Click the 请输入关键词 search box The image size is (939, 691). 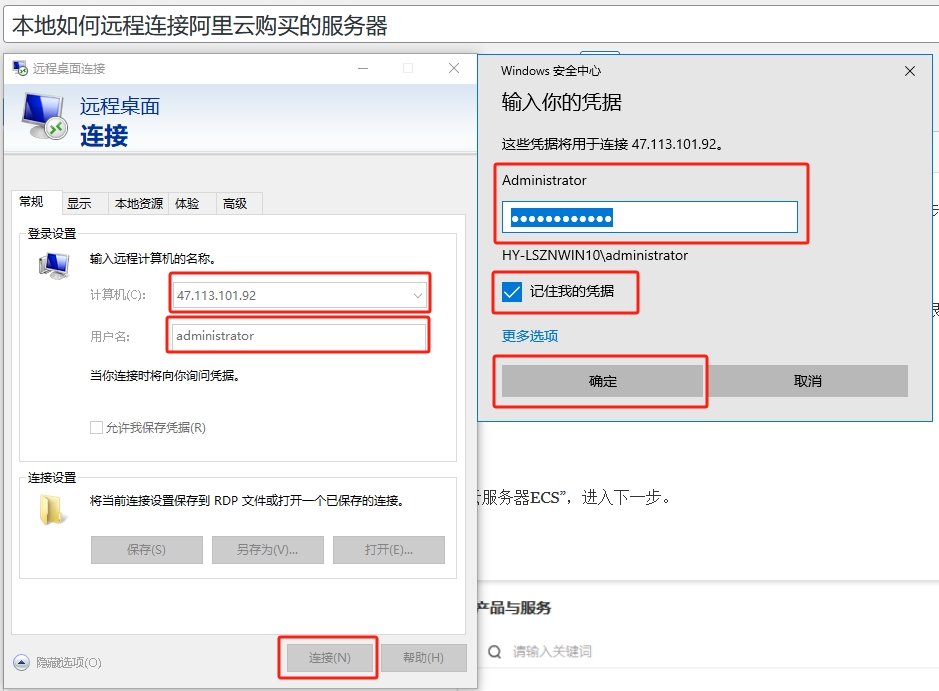pyautogui.click(x=552, y=651)
